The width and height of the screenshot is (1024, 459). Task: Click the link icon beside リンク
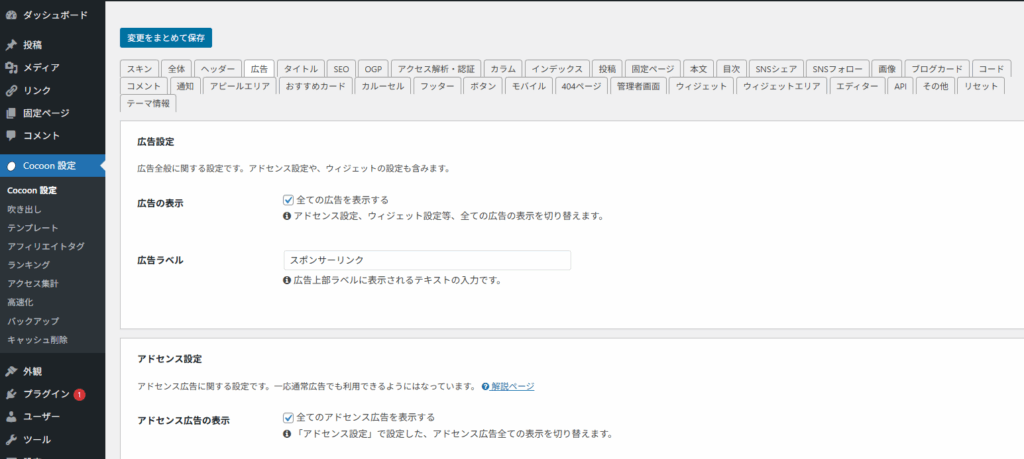11,91
